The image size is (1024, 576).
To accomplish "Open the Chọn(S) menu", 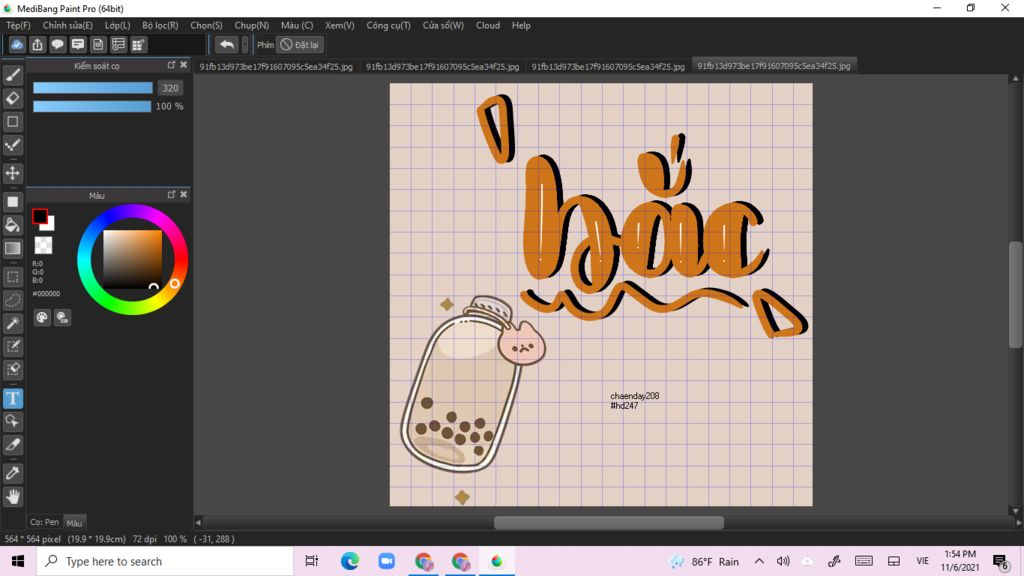I will (206, 25).
